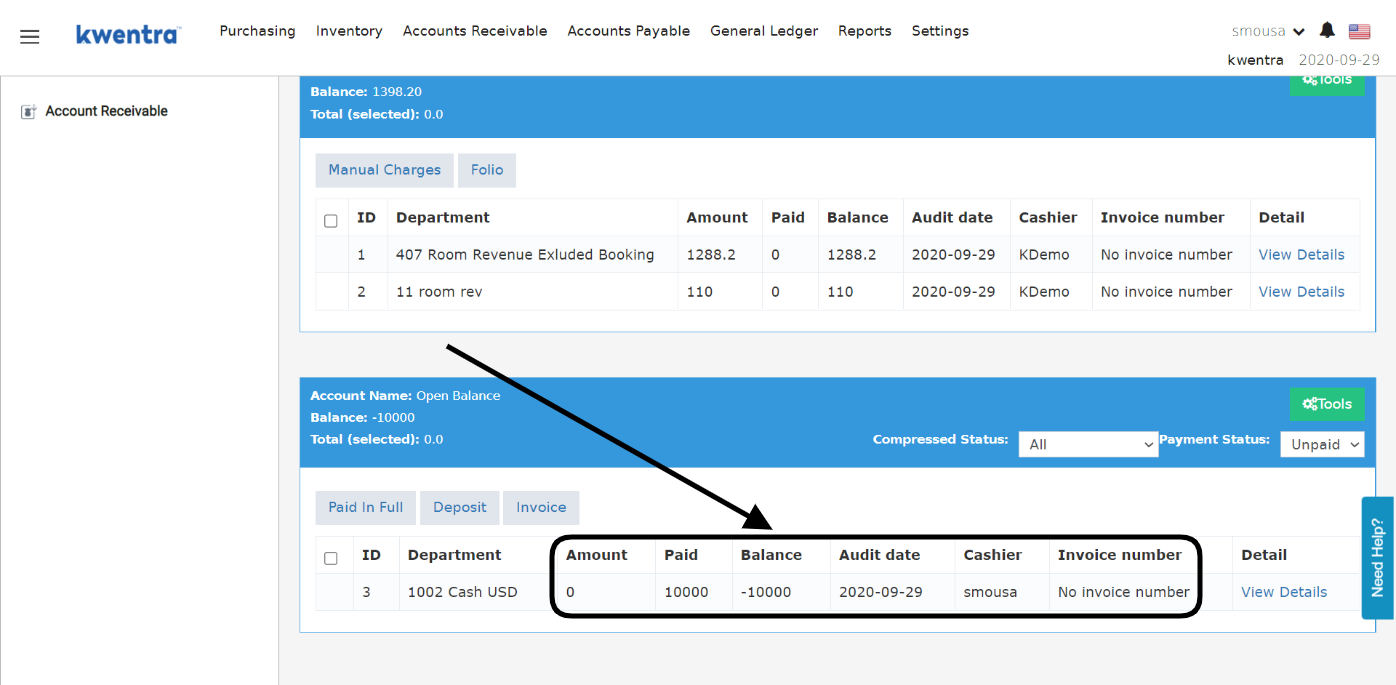Open the Reports menu

[865, 31]
